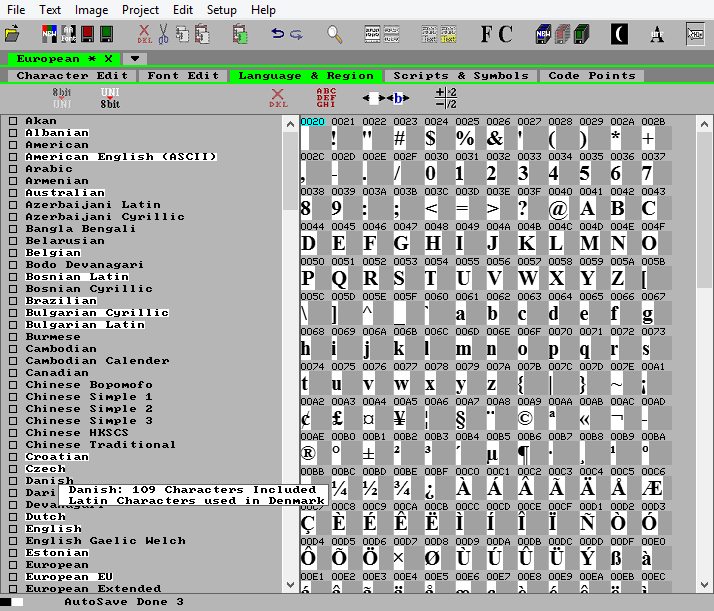Switch to the Code Points tab
This screenshot has height=611, width=714.
pos(592,76)
